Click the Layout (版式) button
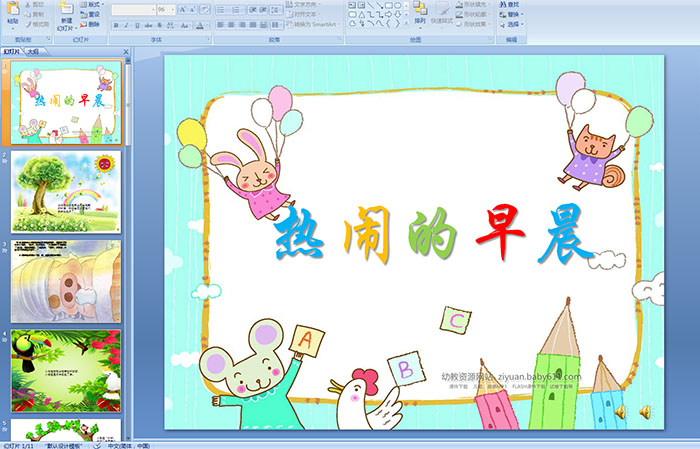 click(91, 4)
